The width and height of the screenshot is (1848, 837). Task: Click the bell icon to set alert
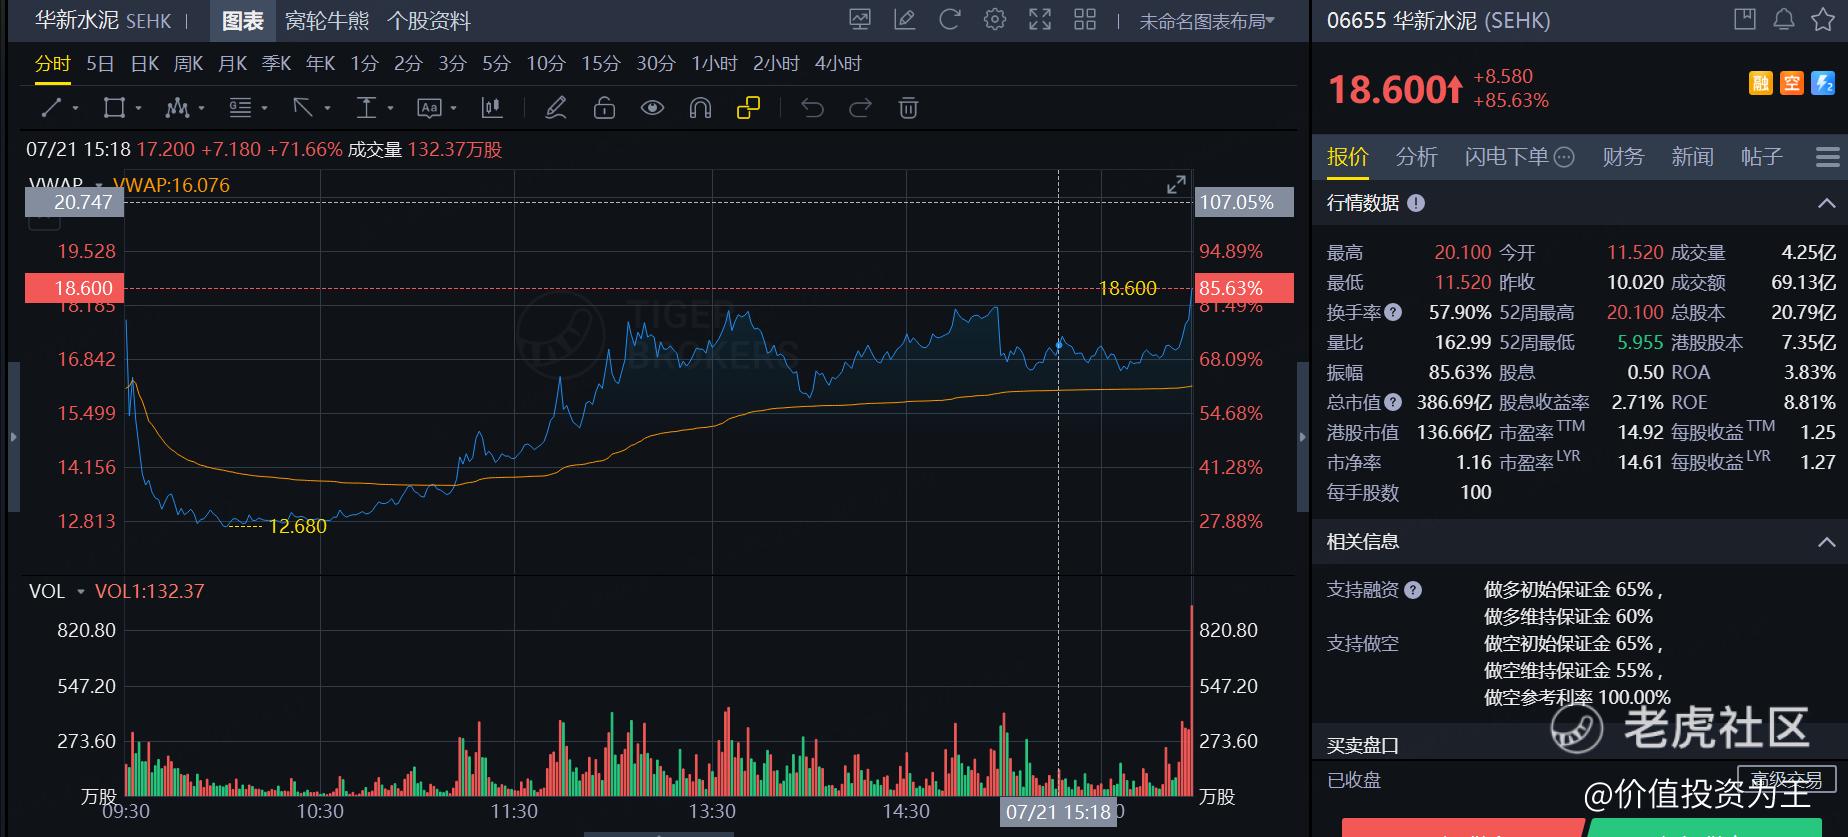[1783, 20]
